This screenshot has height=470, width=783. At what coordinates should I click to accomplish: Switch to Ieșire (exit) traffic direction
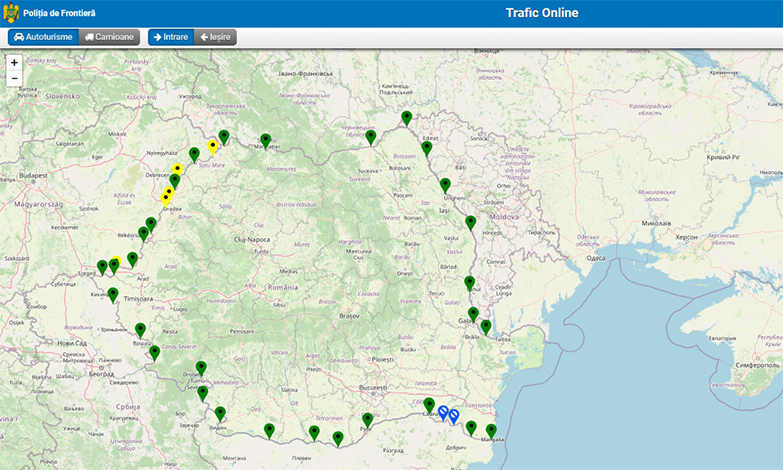click(215, 37)
